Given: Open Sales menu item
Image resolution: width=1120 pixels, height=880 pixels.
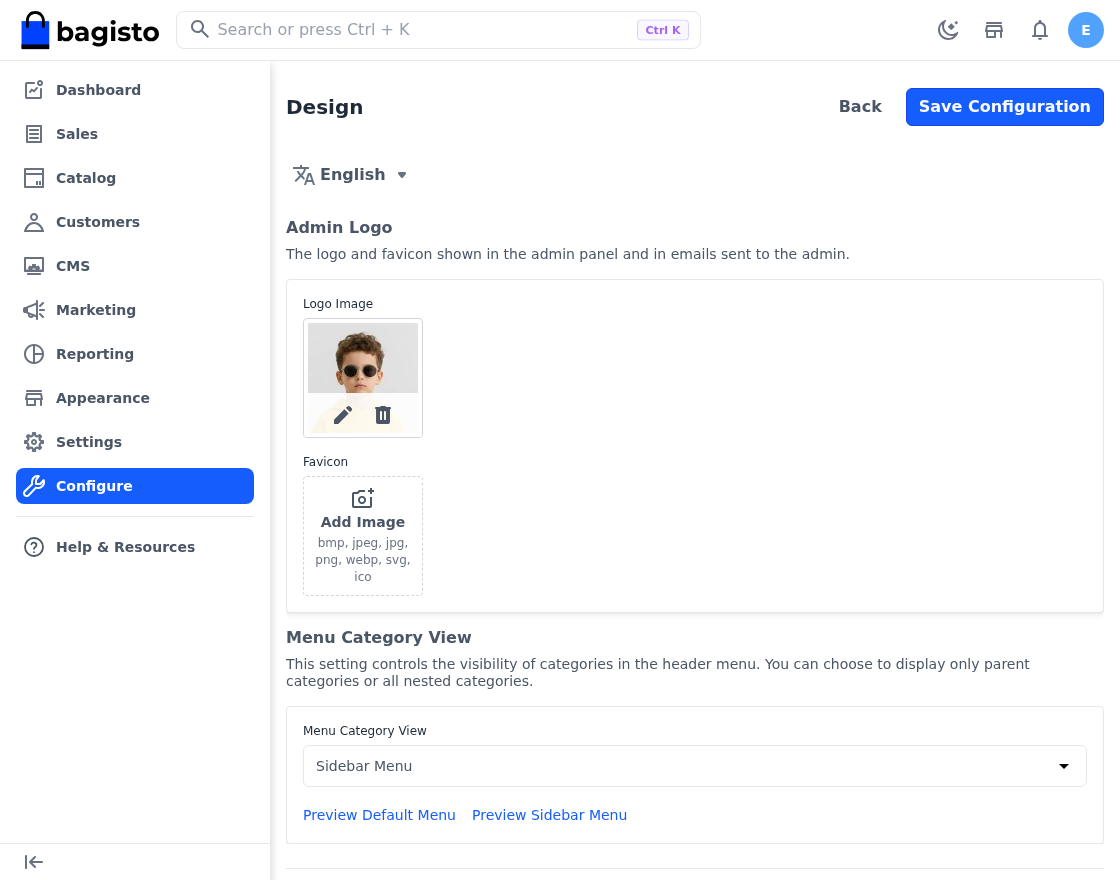Looking at the screenshot, I should pos(135,134).
